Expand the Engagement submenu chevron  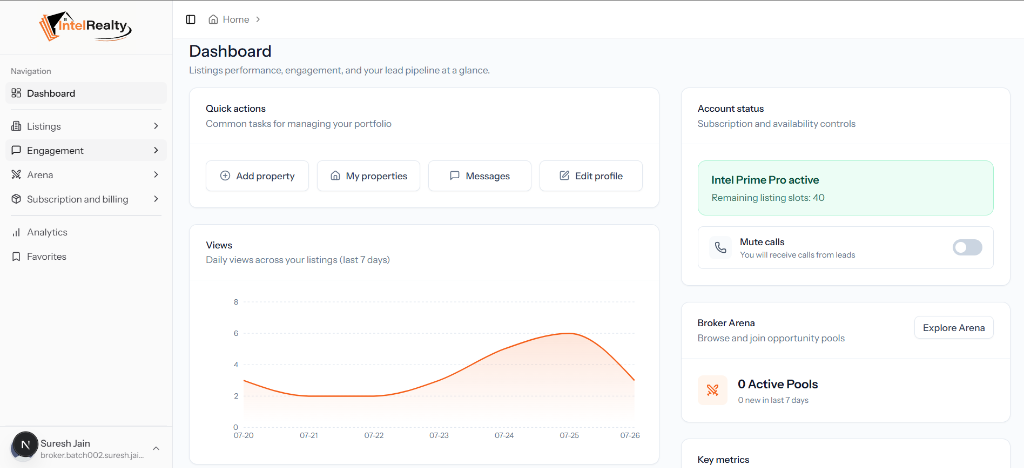click(x=155, y=150)
